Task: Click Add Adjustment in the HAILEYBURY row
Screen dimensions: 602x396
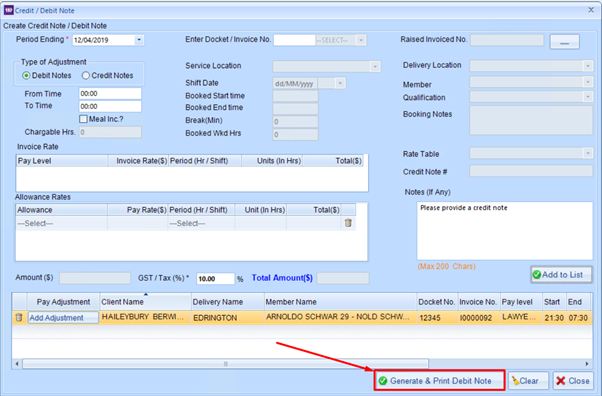Action: (63, 318)
